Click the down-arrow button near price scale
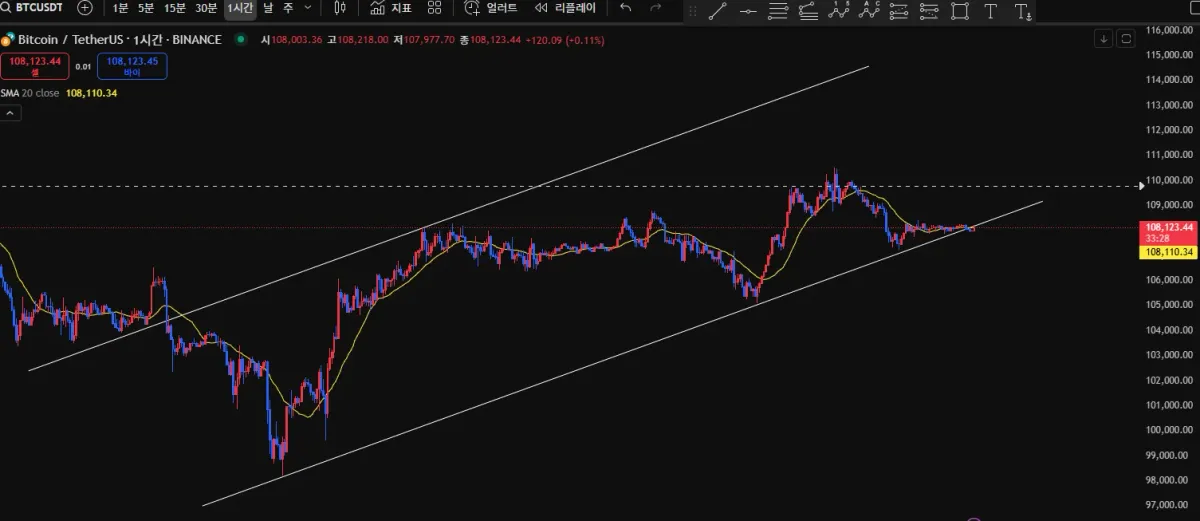 (1103, 39)
